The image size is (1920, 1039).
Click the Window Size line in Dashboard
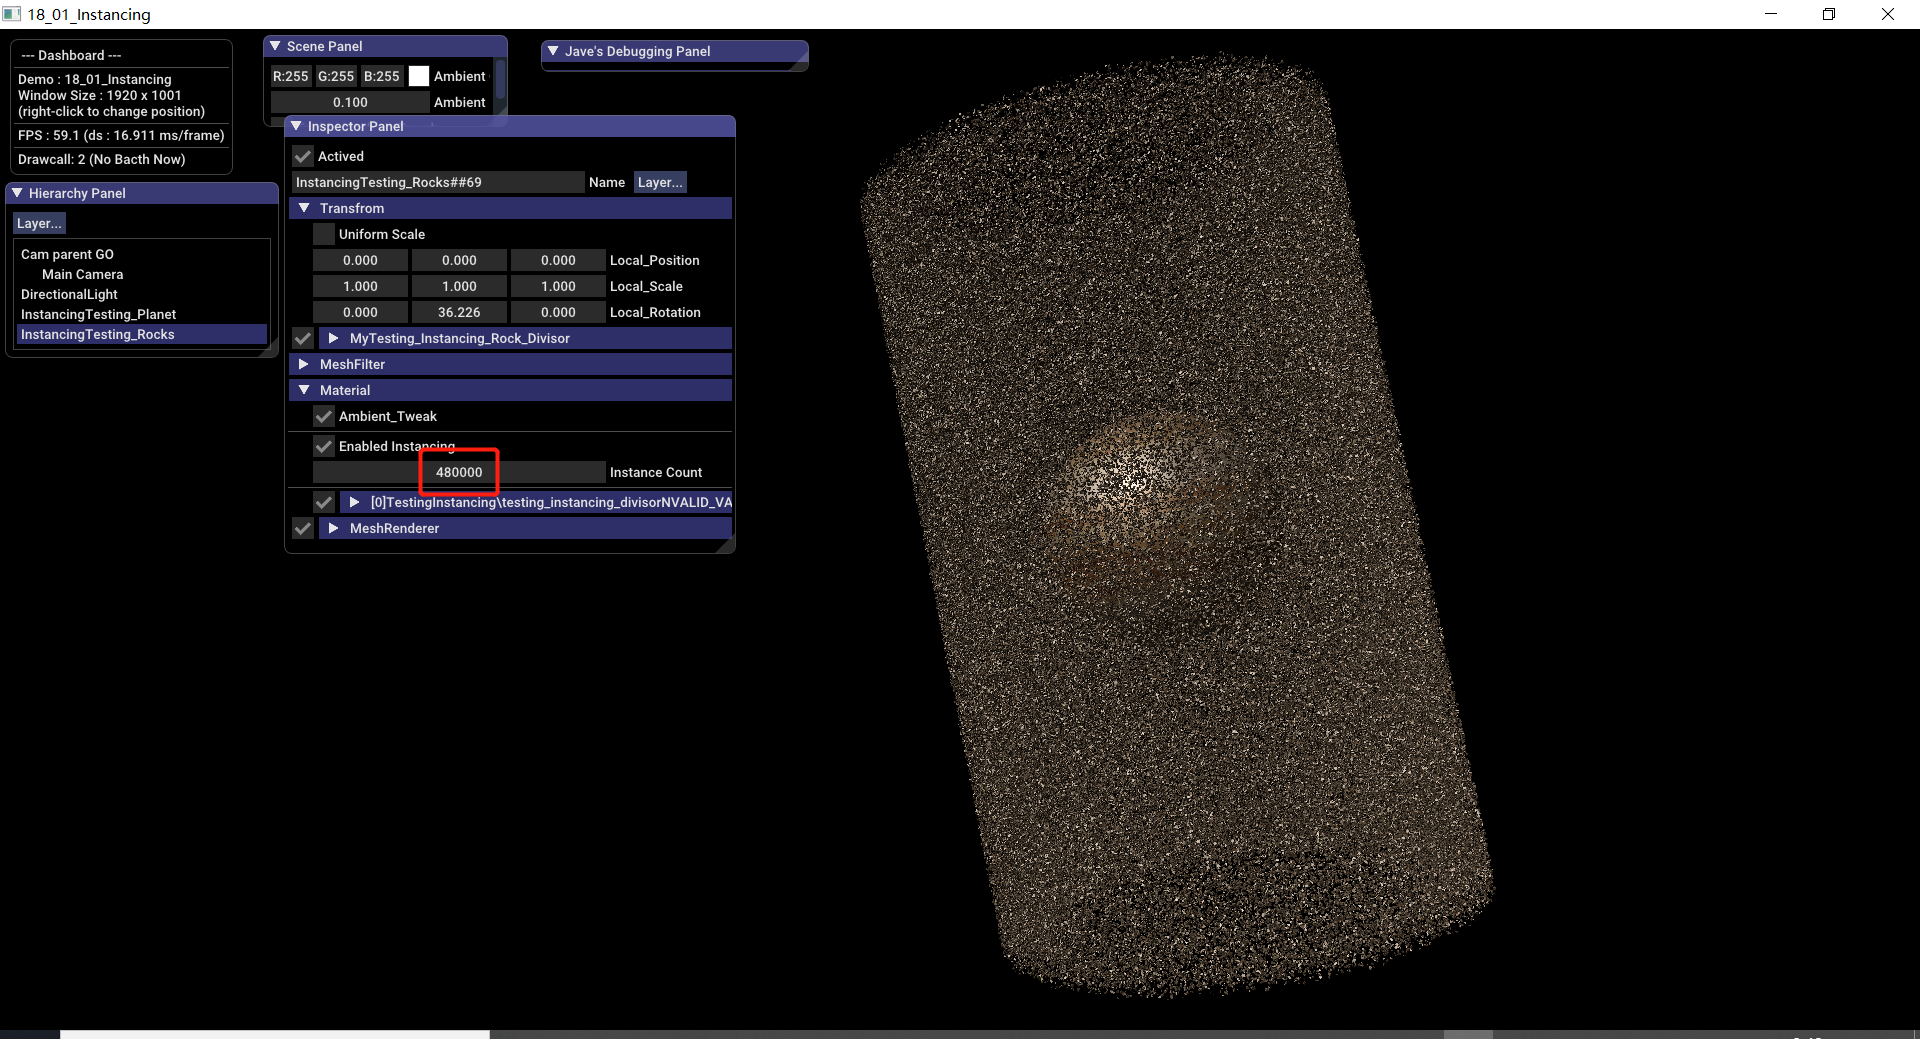pos(99,95)
